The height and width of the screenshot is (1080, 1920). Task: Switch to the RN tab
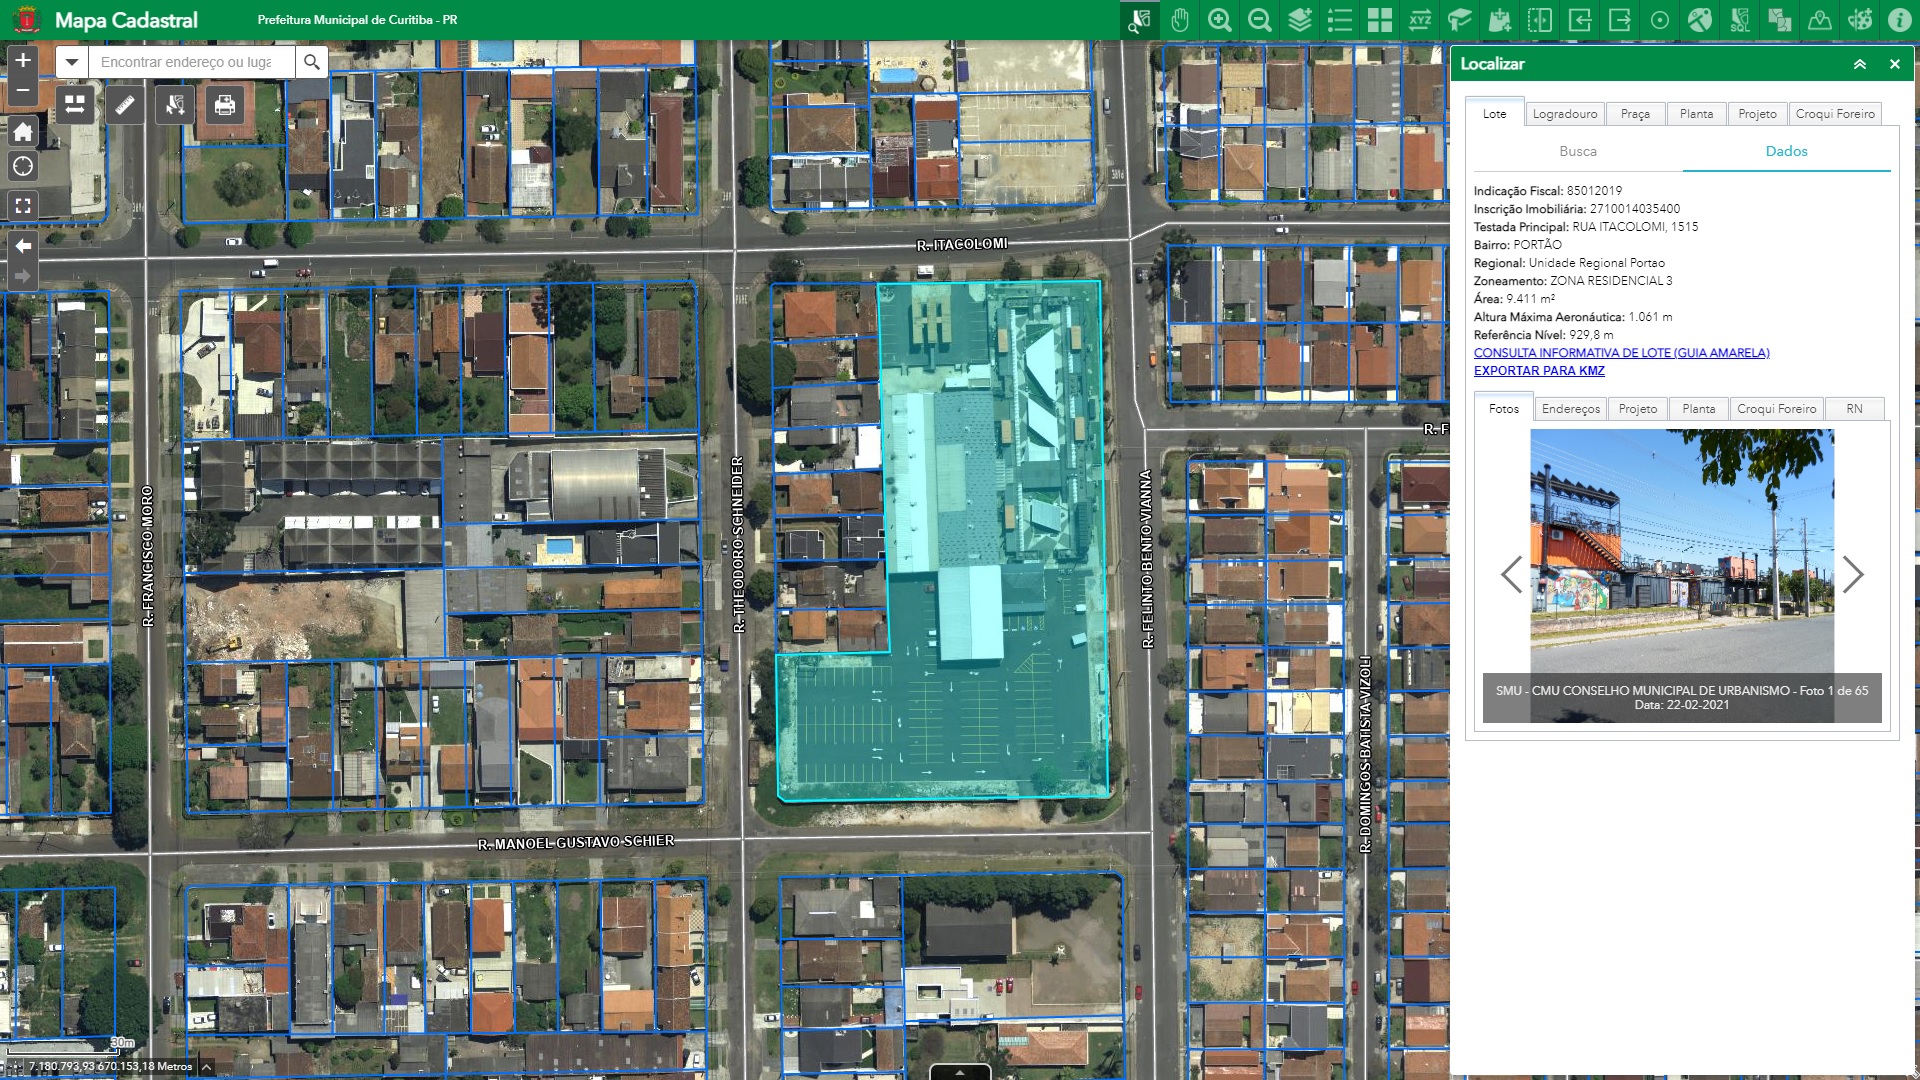1854,409
